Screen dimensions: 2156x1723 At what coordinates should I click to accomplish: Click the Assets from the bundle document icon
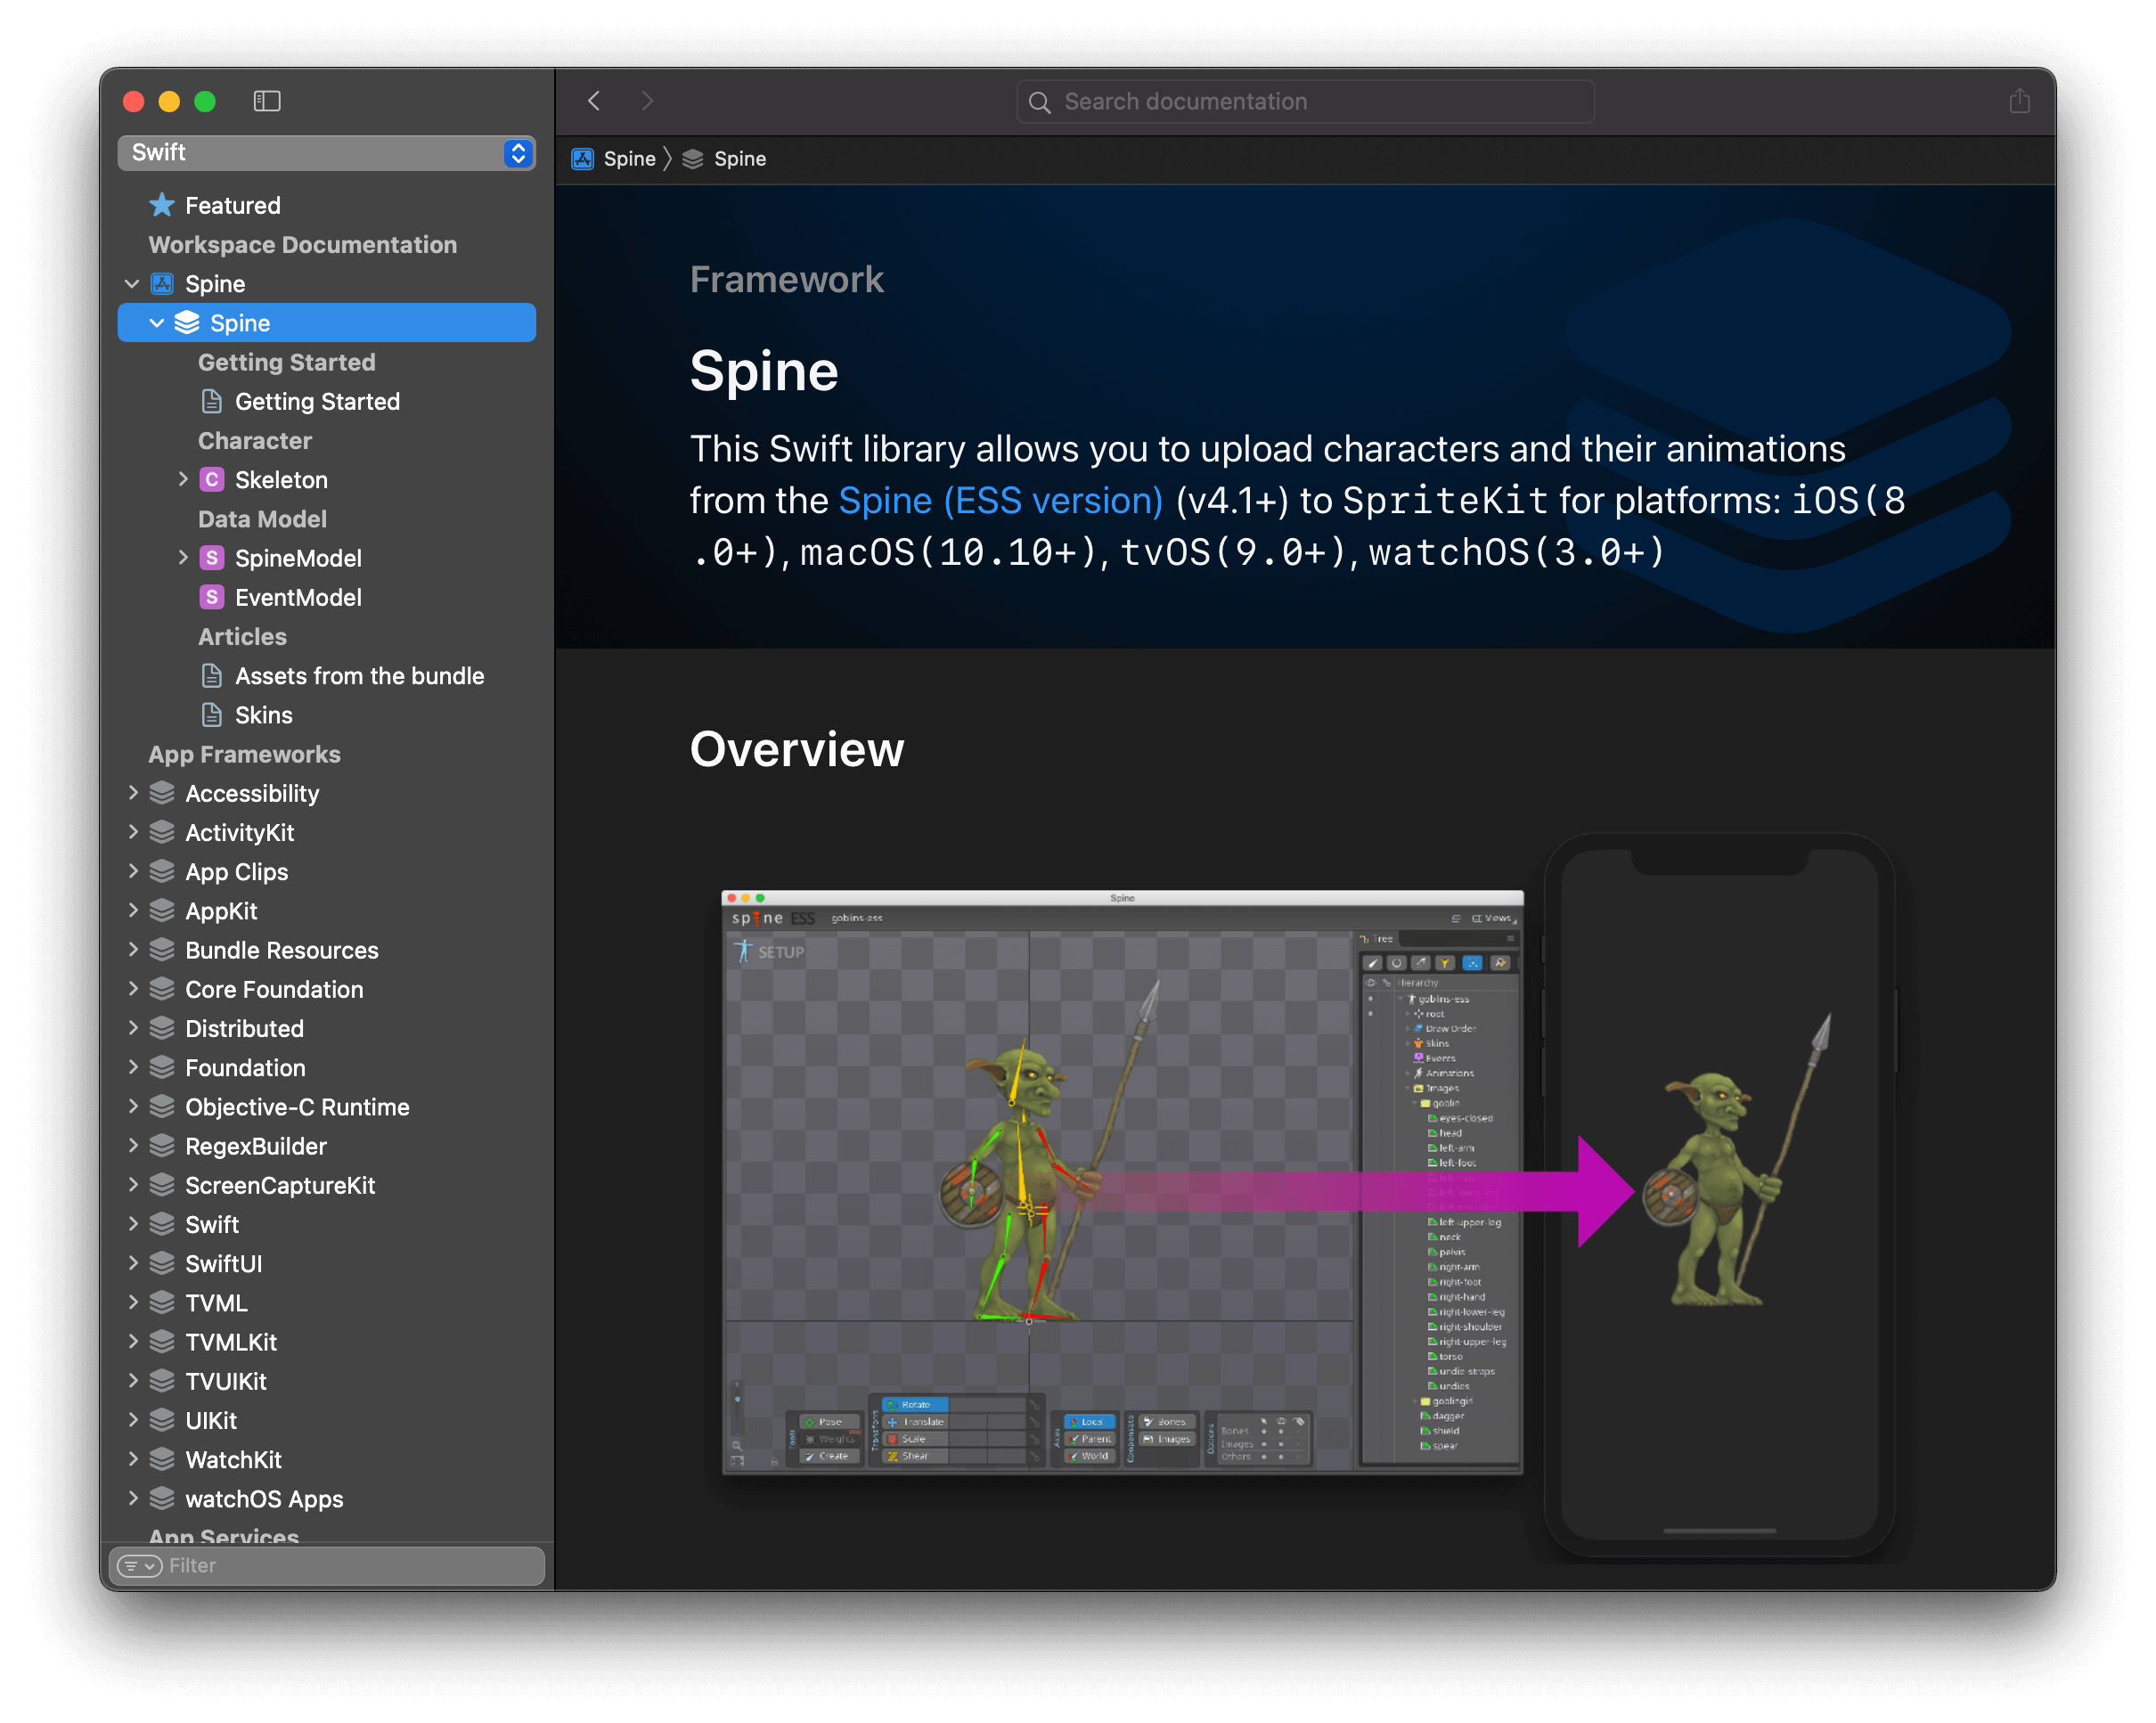coord(211,676)
